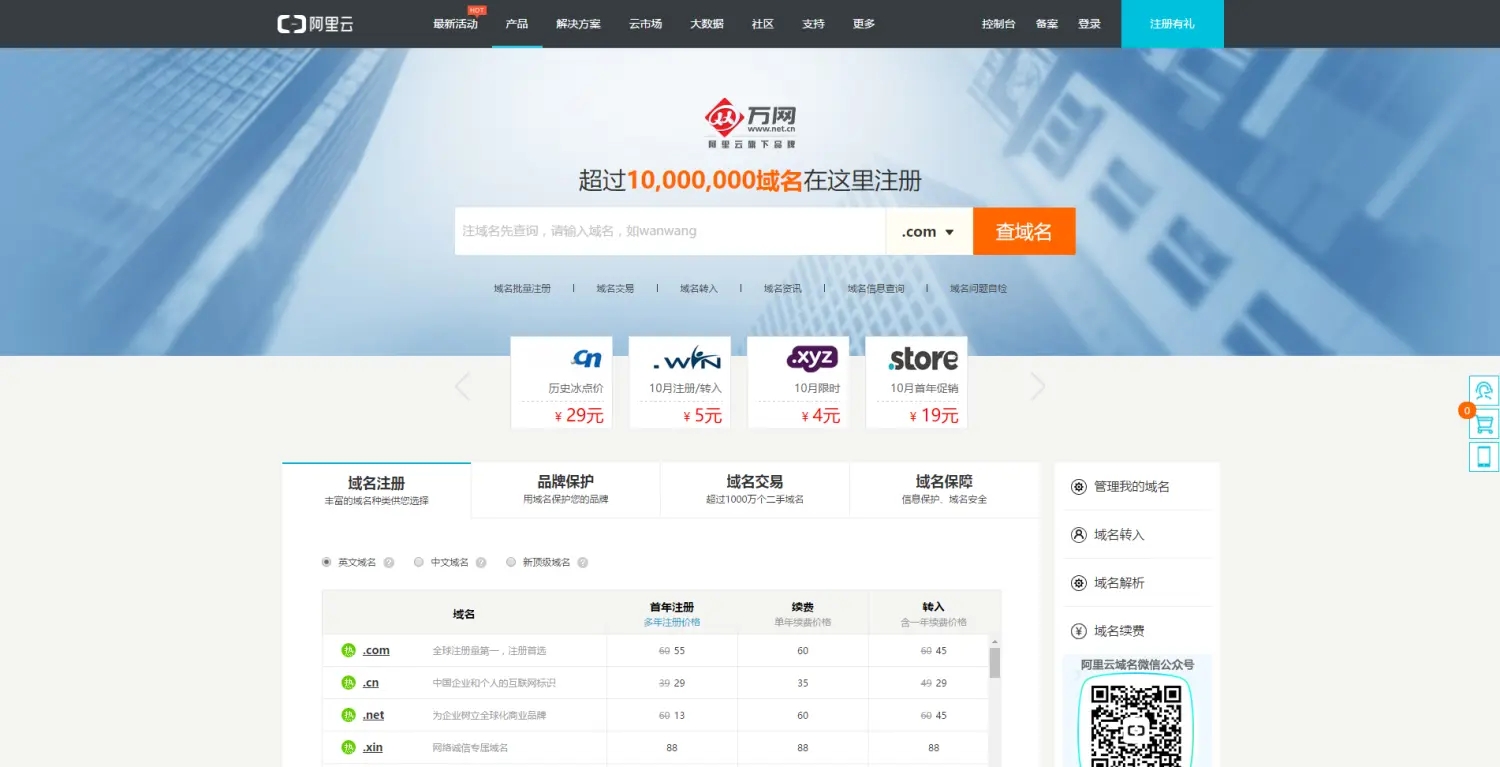The image size is (1500, 767).
Task: Click the next arrow of promotion carousel
Action: pyautogui.click(x=1038, y=386)
